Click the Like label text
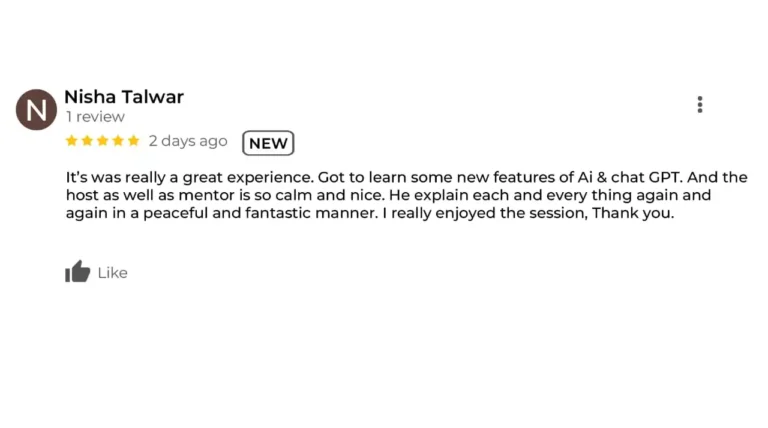 [113, 273]
